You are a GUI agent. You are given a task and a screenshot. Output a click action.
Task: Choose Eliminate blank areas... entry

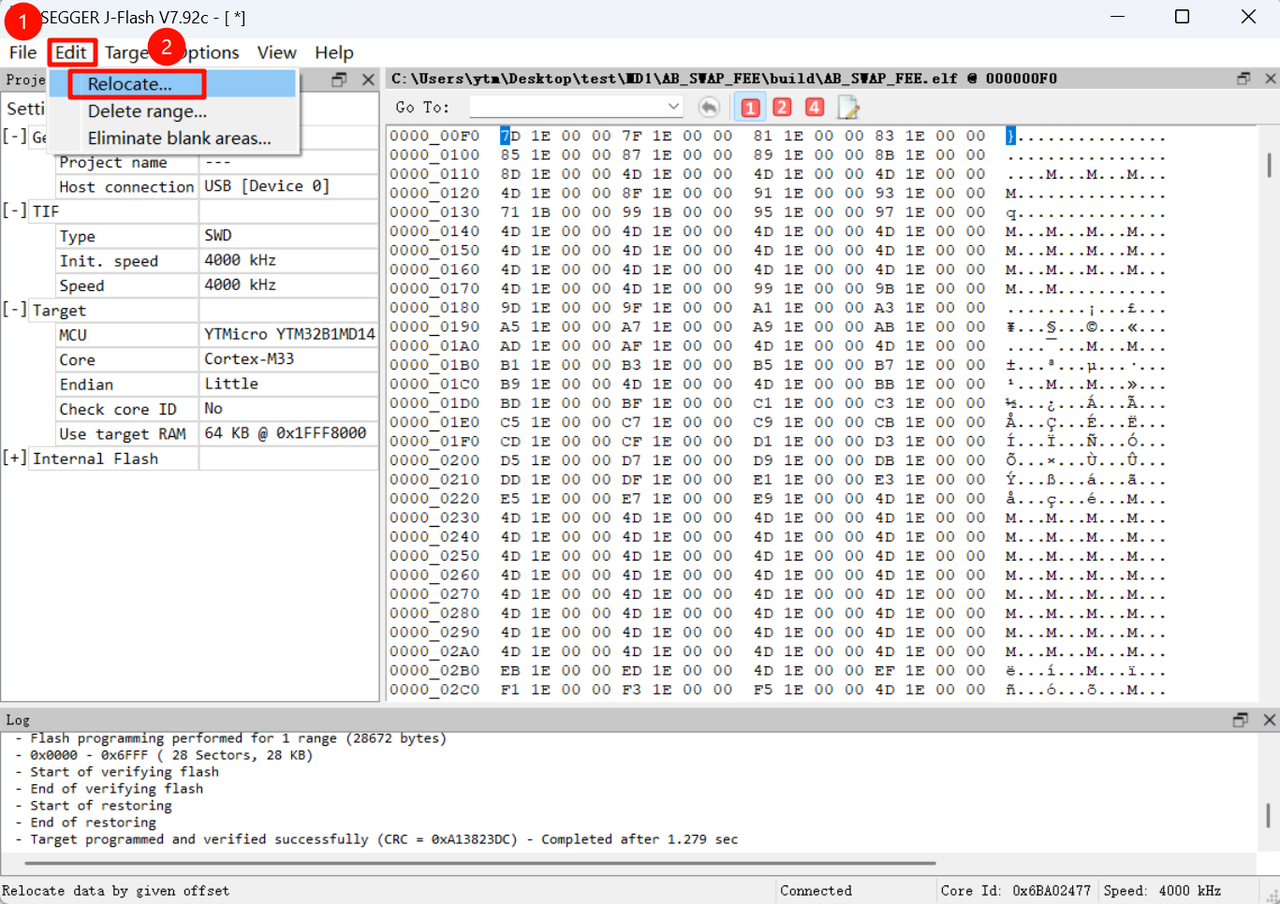pos(174,138)
